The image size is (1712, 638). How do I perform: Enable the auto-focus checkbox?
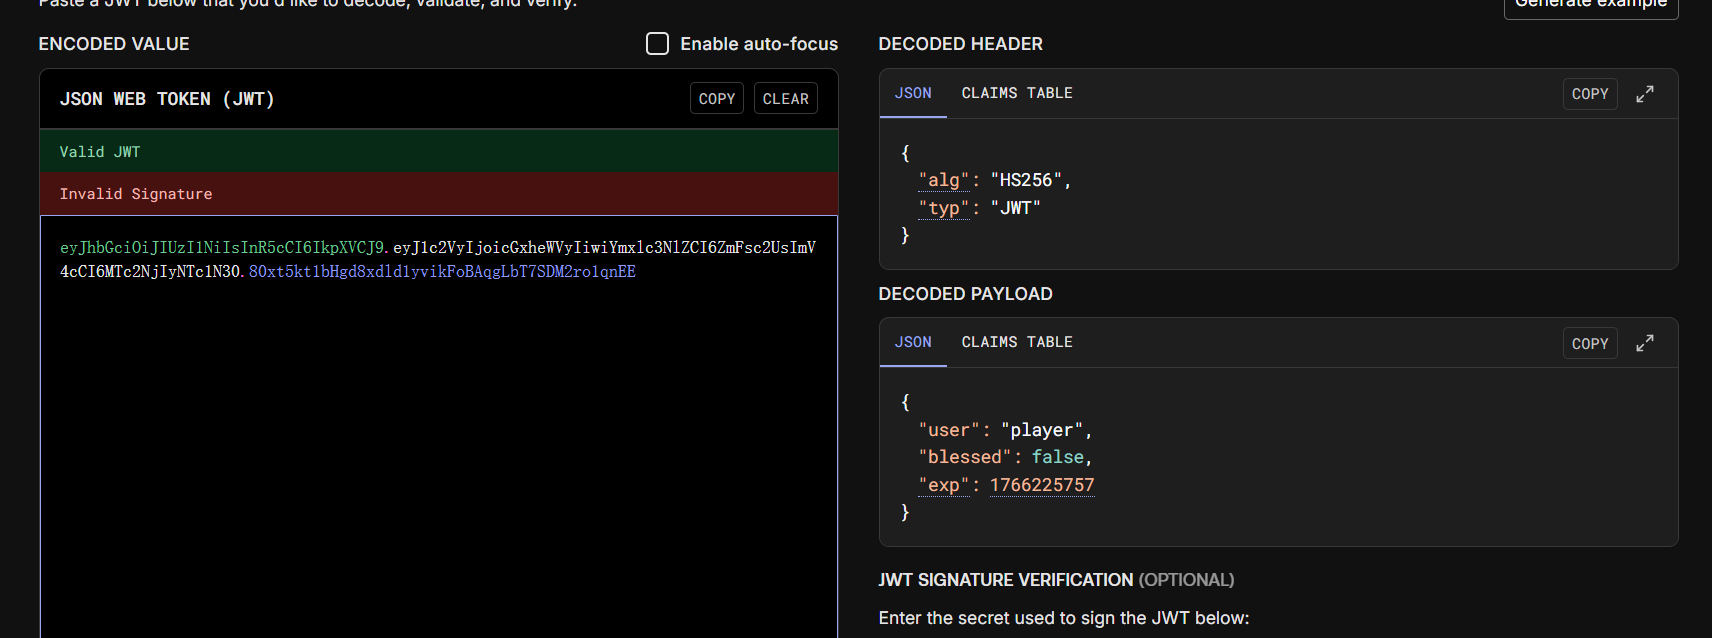pyautogui.click(x=657, y=44)
